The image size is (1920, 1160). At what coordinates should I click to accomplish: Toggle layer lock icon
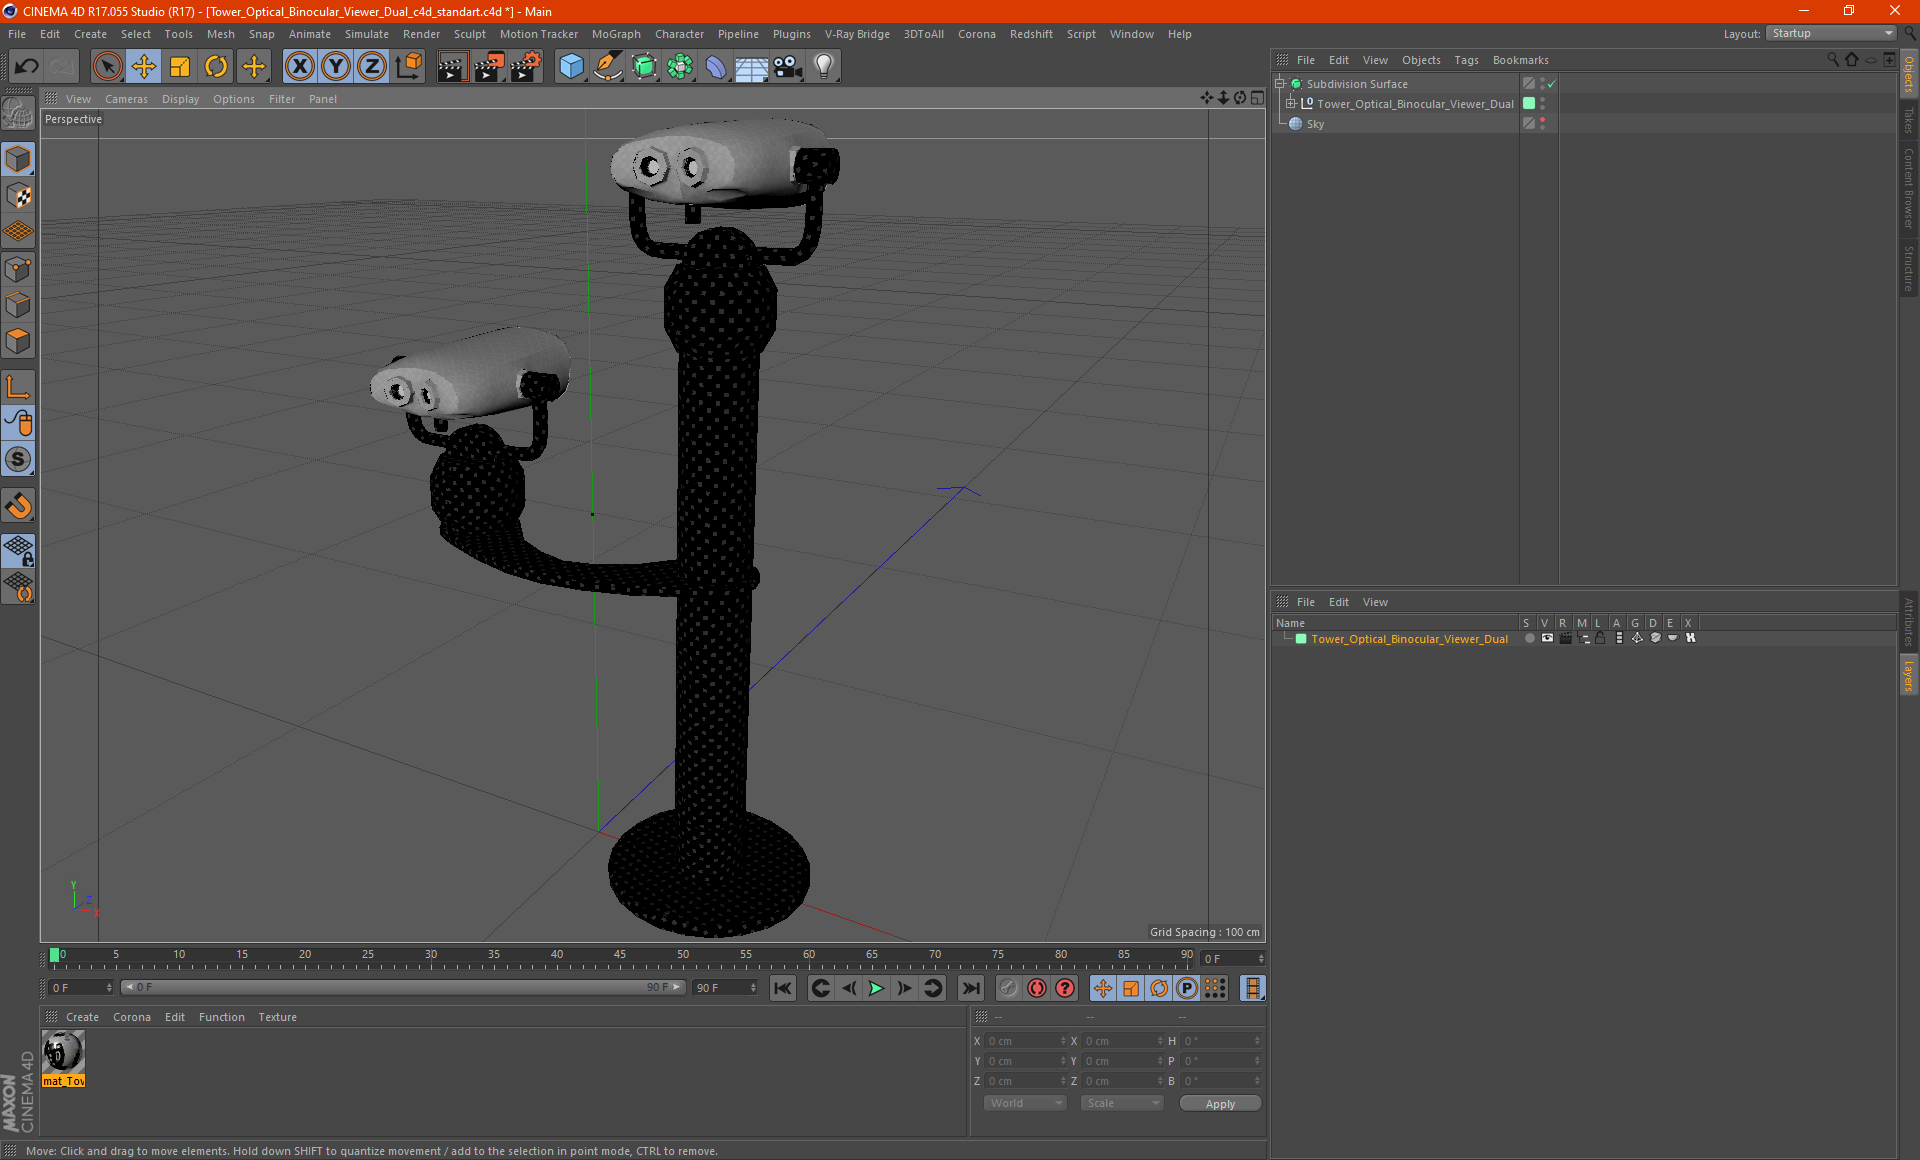1601,638
